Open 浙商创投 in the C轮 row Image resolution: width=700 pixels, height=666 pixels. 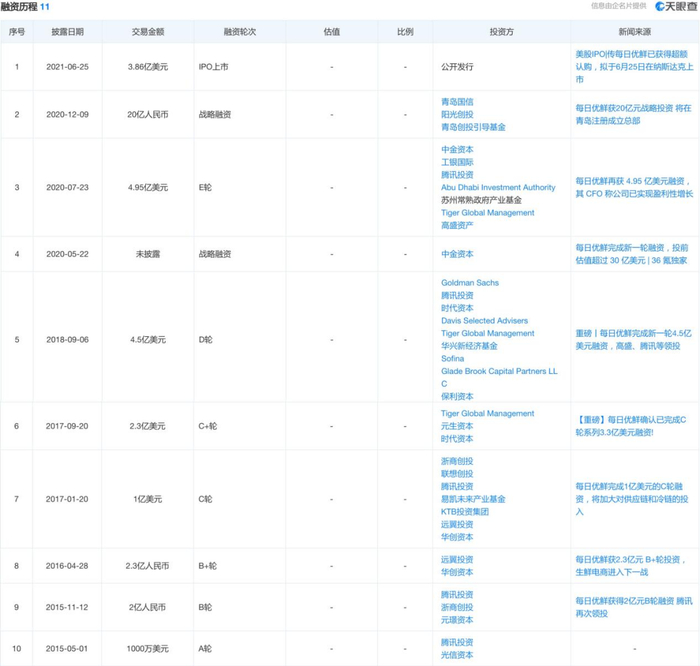[457, 461]
